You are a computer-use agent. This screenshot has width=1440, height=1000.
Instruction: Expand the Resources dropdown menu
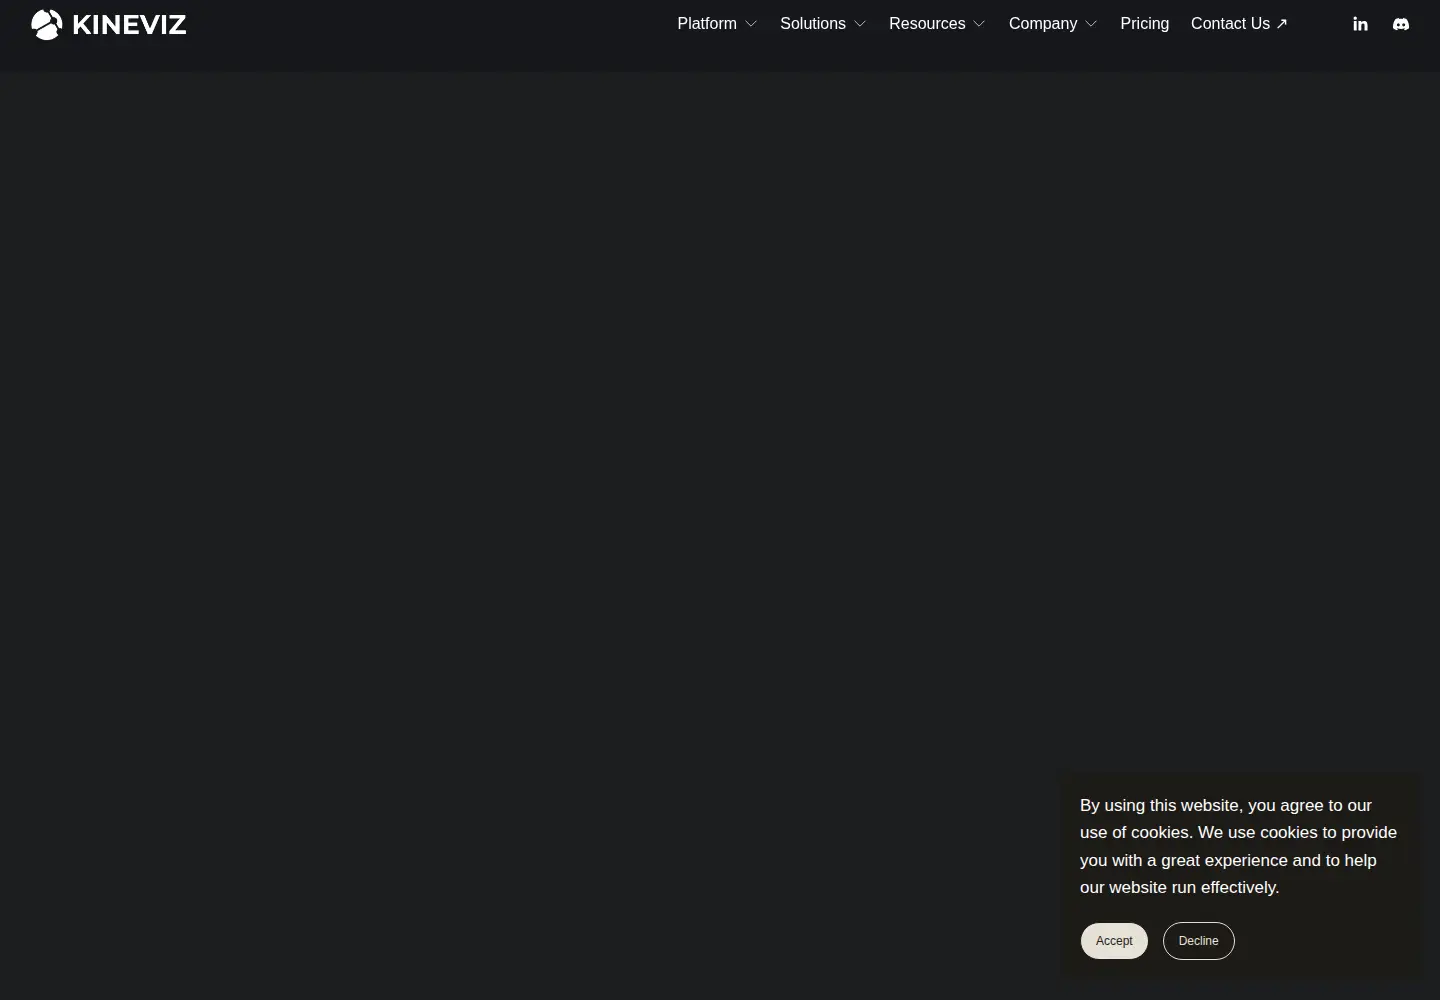tap(937, 24)
